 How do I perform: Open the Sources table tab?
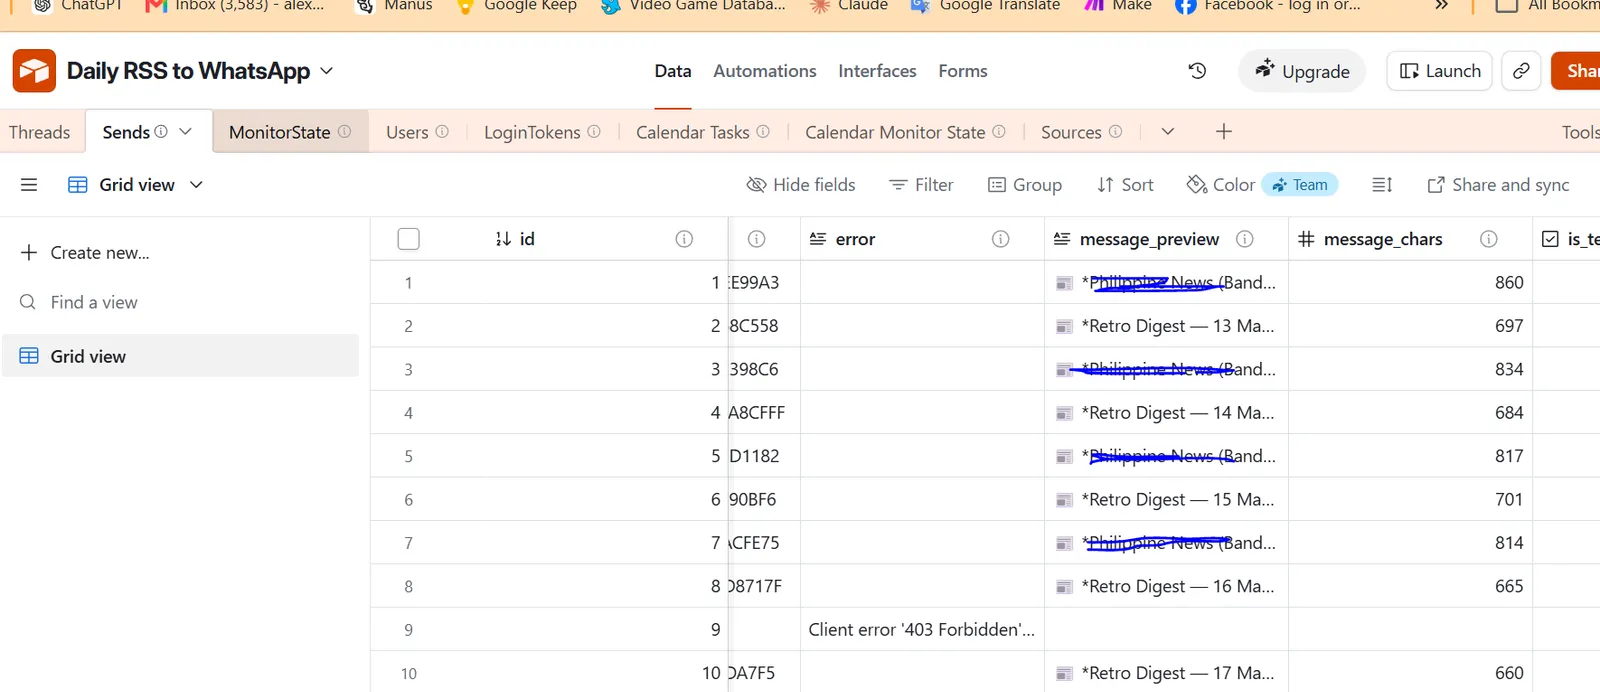click(1081, 132)
